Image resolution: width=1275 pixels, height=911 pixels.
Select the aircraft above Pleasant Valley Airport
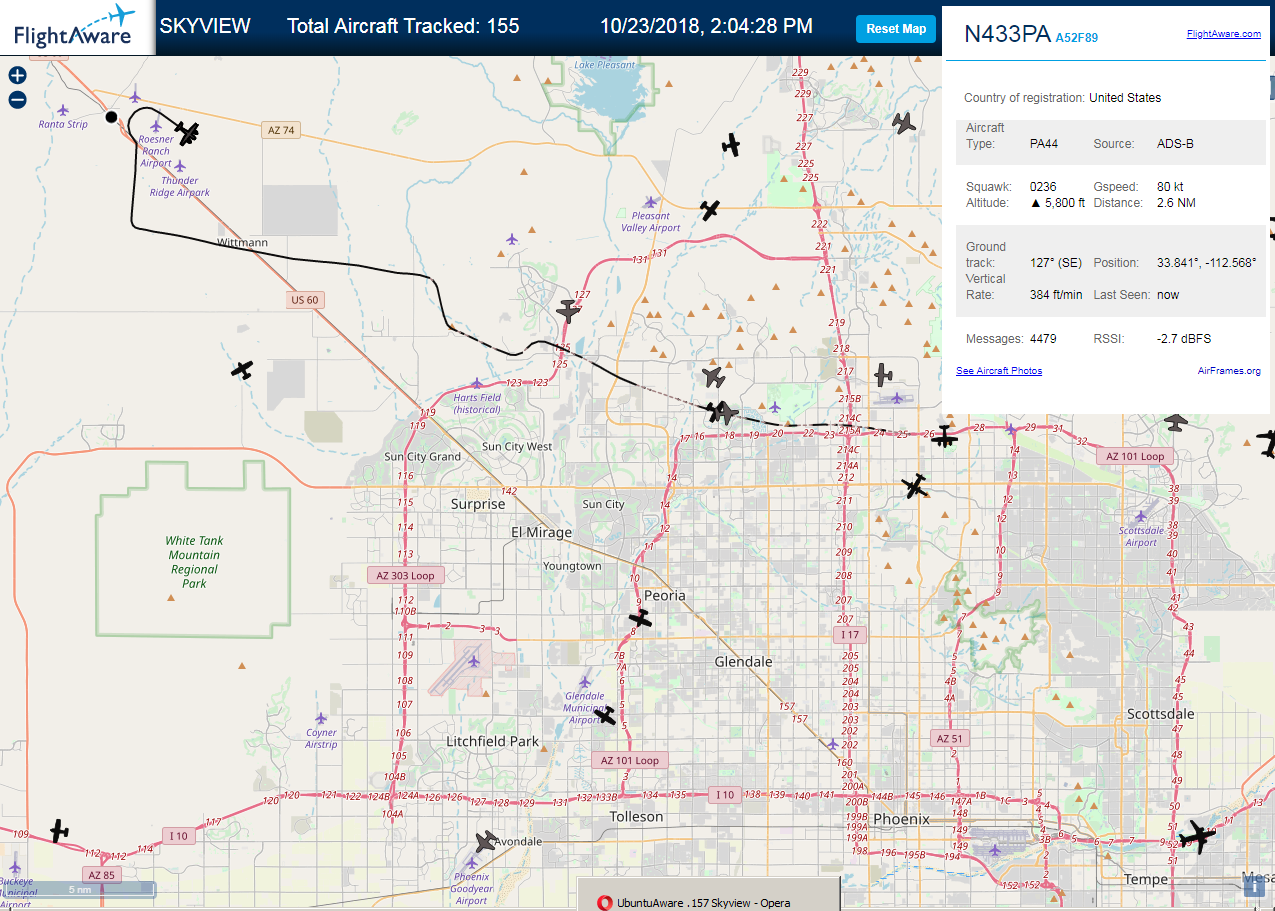(x=710, y=210)
